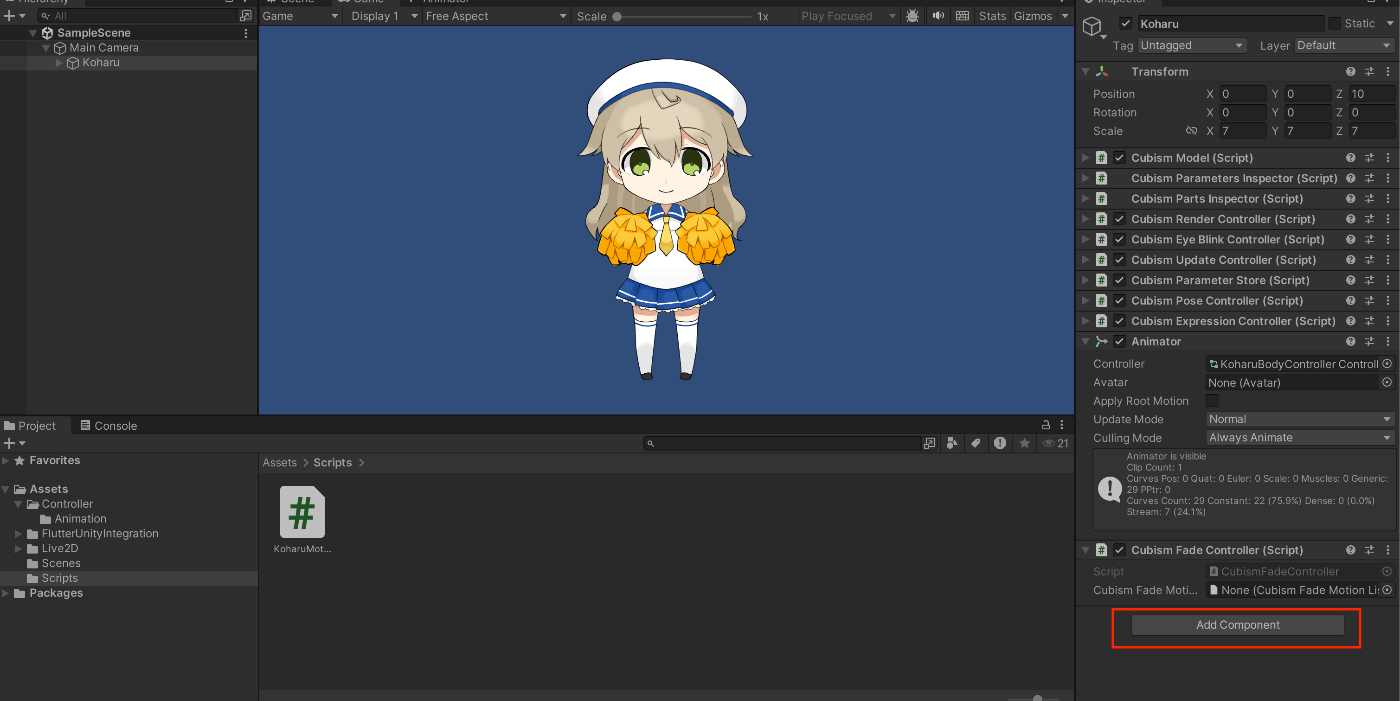The image size is (1400, 701).
Task: Open the Game view mode dropdown
Action: (x=300, y=16)
